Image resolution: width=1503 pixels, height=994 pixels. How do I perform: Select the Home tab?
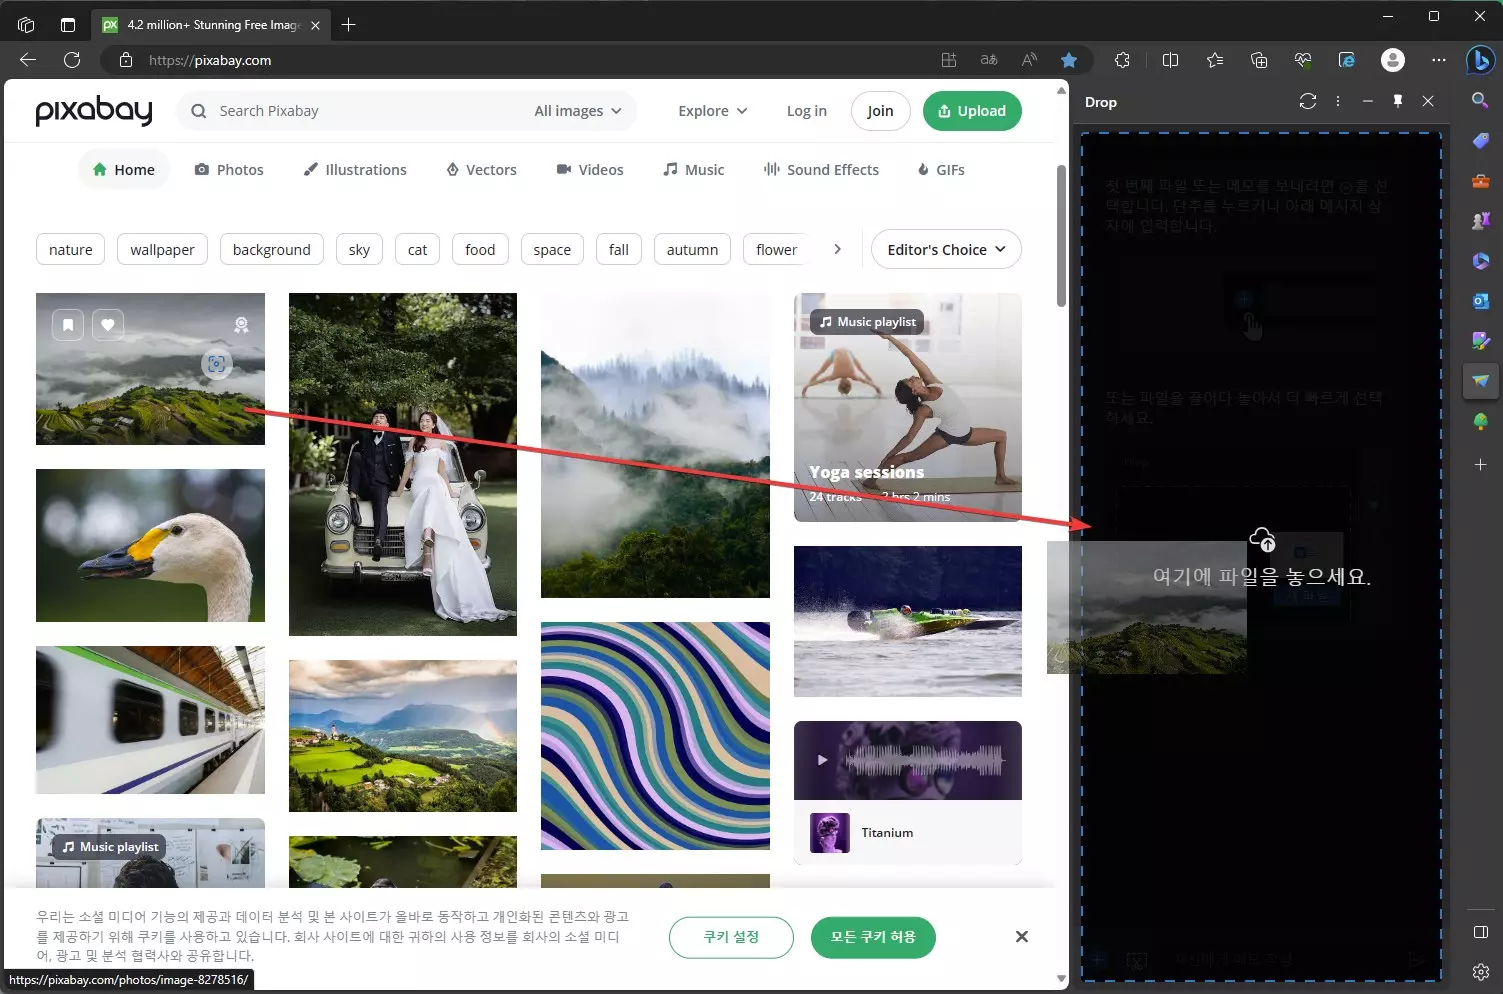coord(124,170)
